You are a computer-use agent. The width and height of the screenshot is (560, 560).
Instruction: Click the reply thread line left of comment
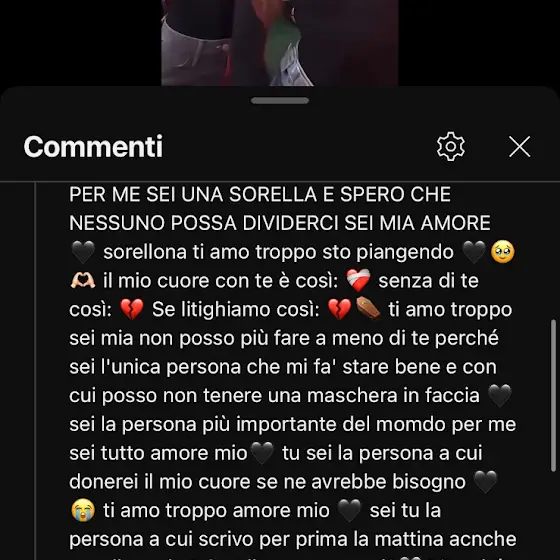[x=35, y=371]
